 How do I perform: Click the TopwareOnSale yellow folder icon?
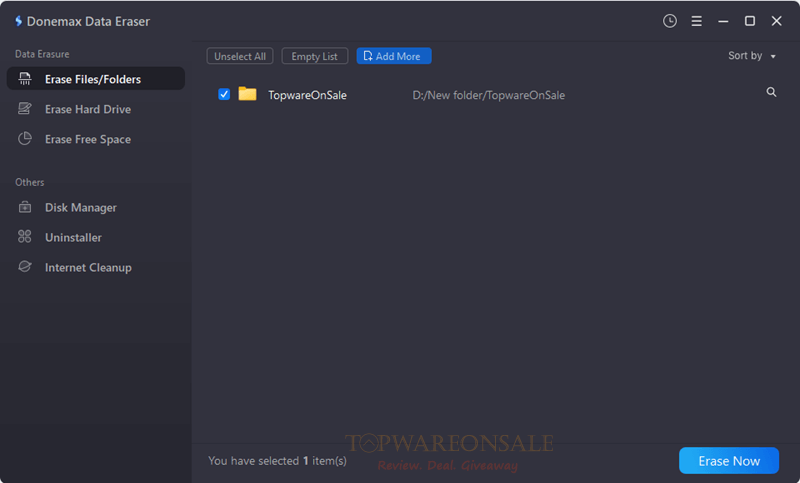247,94
